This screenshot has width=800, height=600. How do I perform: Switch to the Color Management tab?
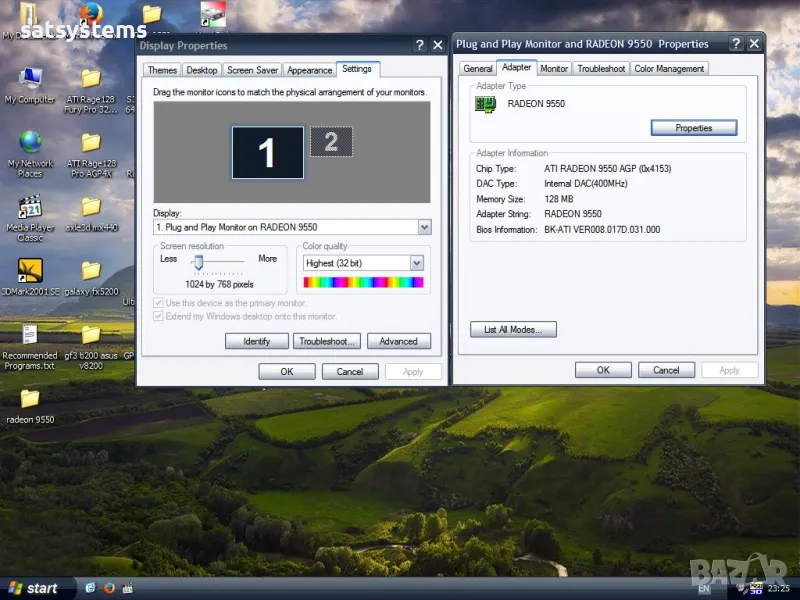click(669, 69)
